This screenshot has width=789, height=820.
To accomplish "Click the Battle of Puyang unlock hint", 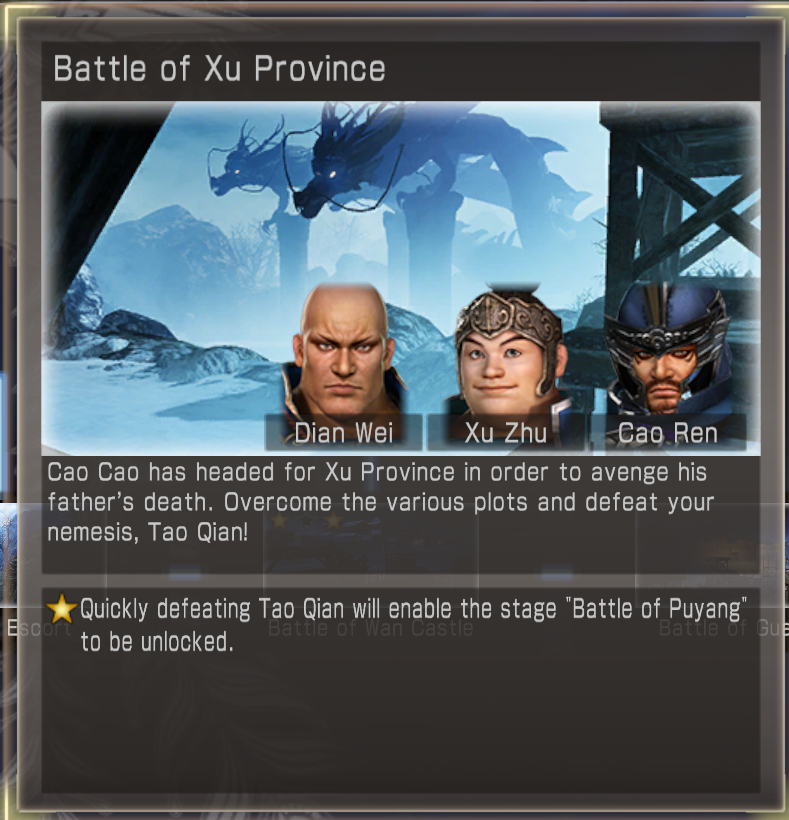I will pos(413,625).
